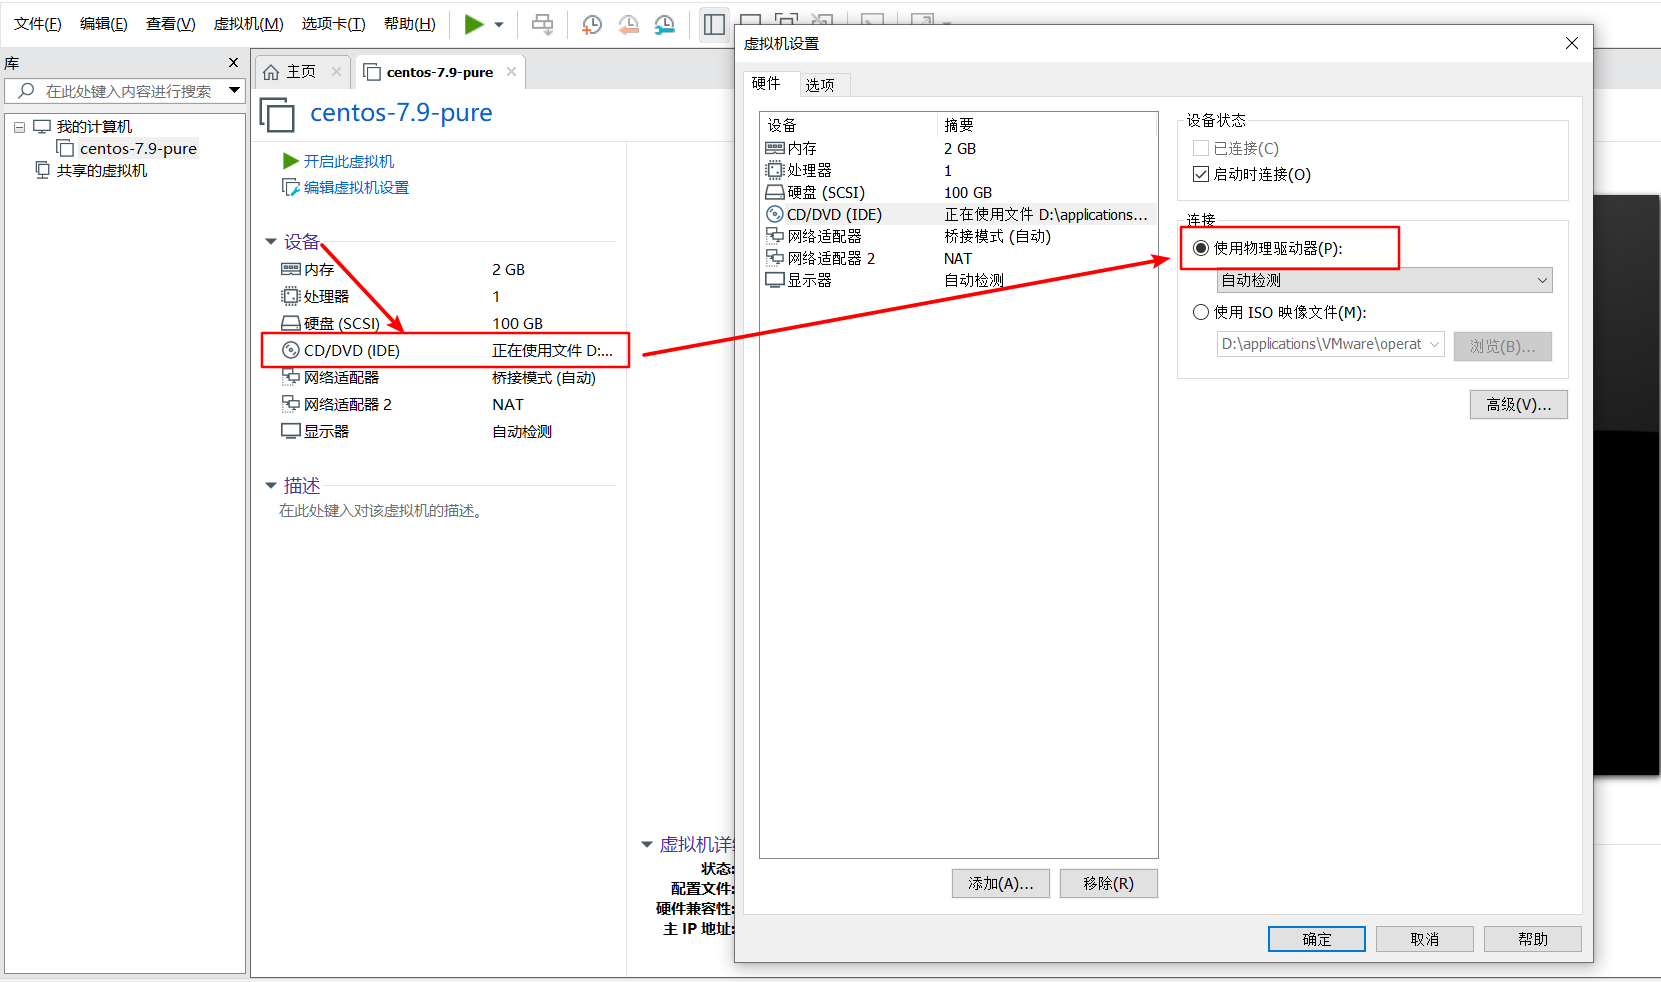Click the send Ctrl+Alt+Del toolbar icon
This screenshot has width=1661, height=982.
543,24
